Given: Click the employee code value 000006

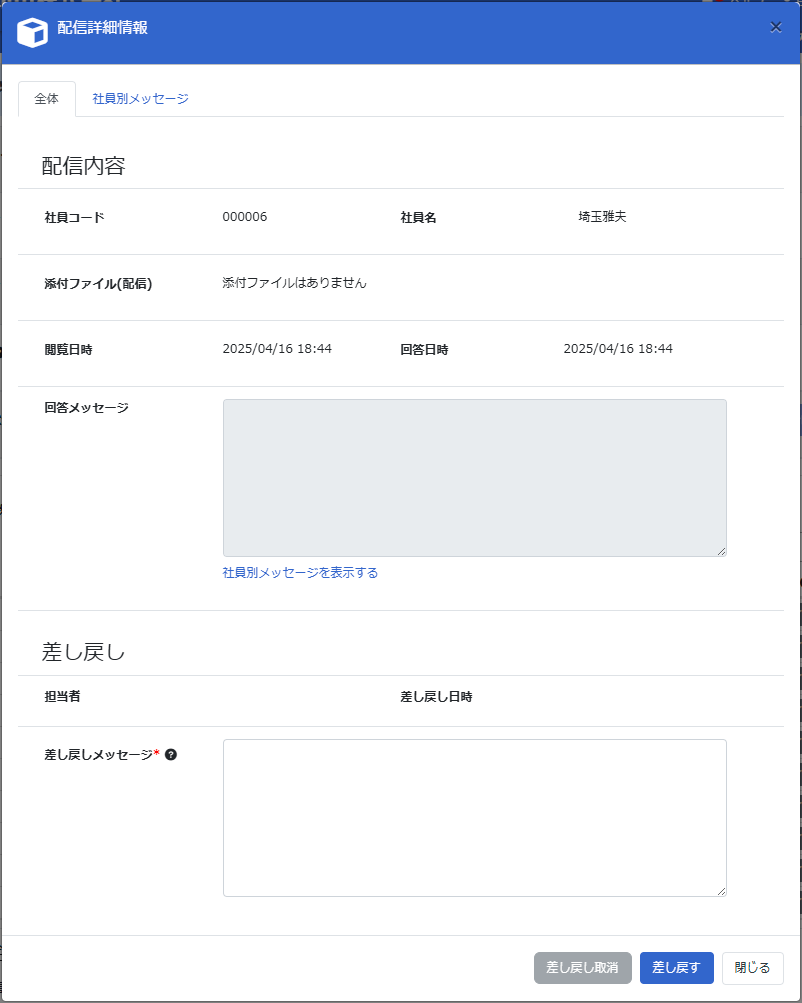Looking at the screenshot, I should pos(245,217).
